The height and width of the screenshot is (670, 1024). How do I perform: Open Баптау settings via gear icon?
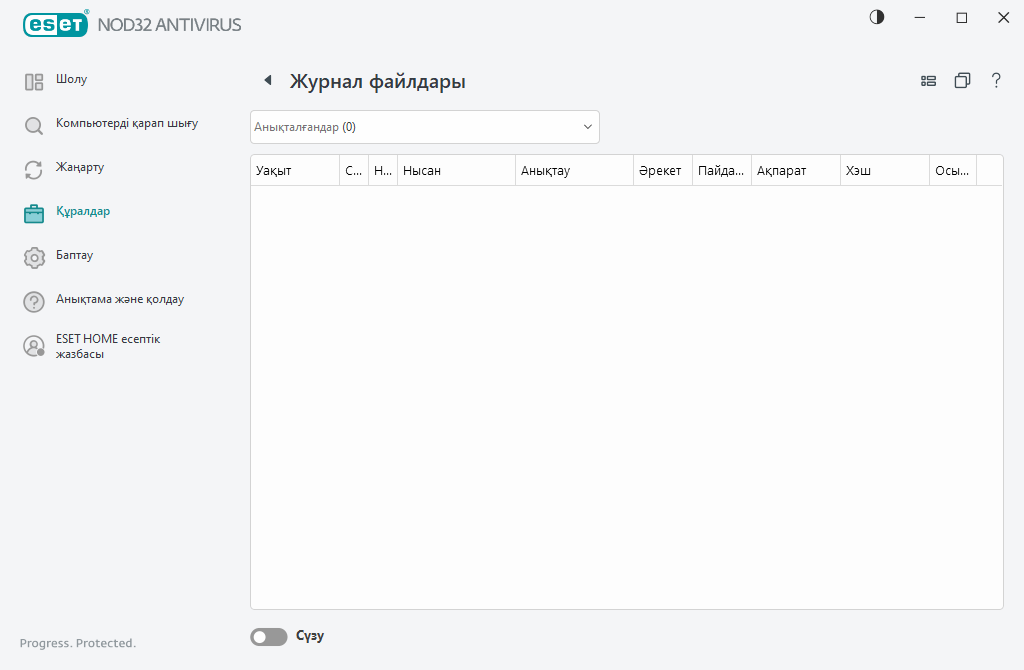point(33,256)
